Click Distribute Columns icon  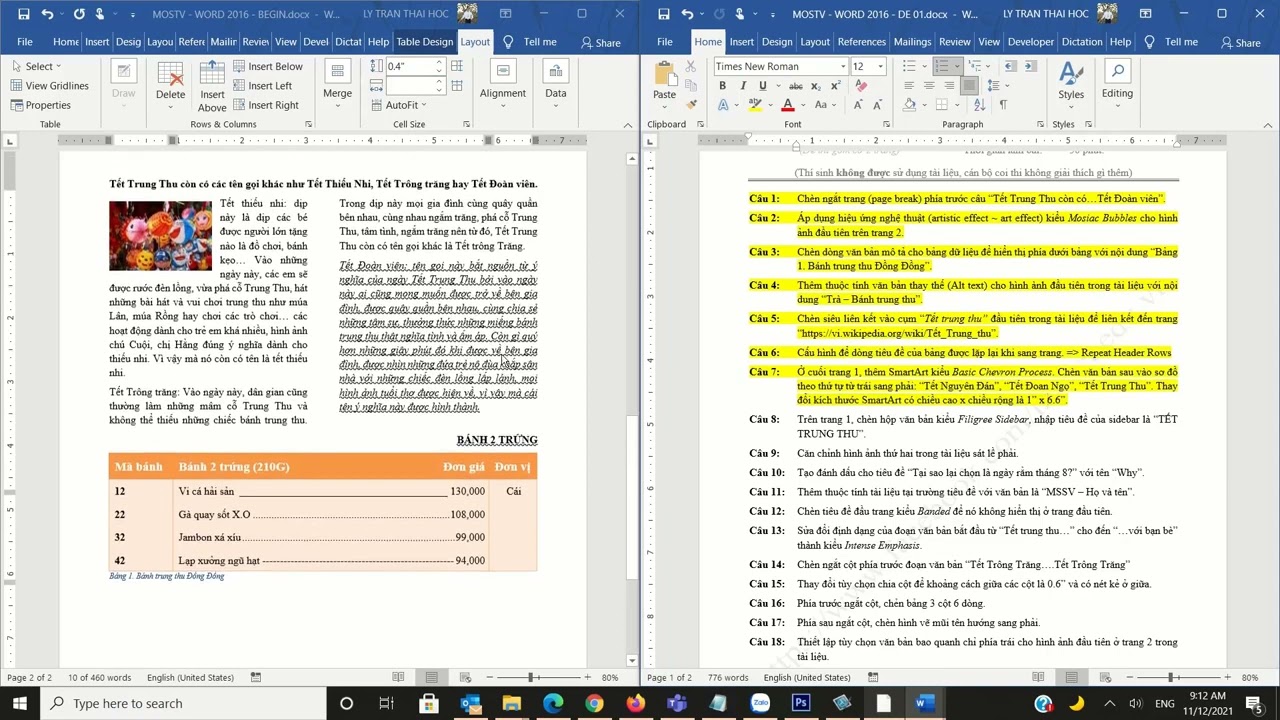(457, 86)
